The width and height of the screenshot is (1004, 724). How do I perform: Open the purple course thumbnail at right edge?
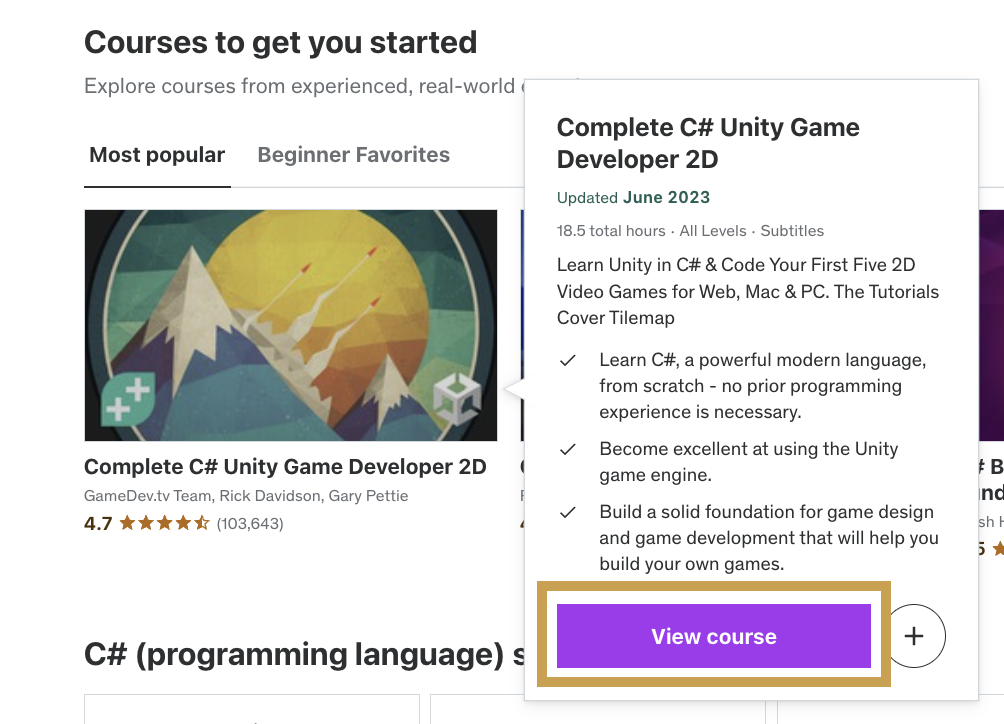[990, 325]
